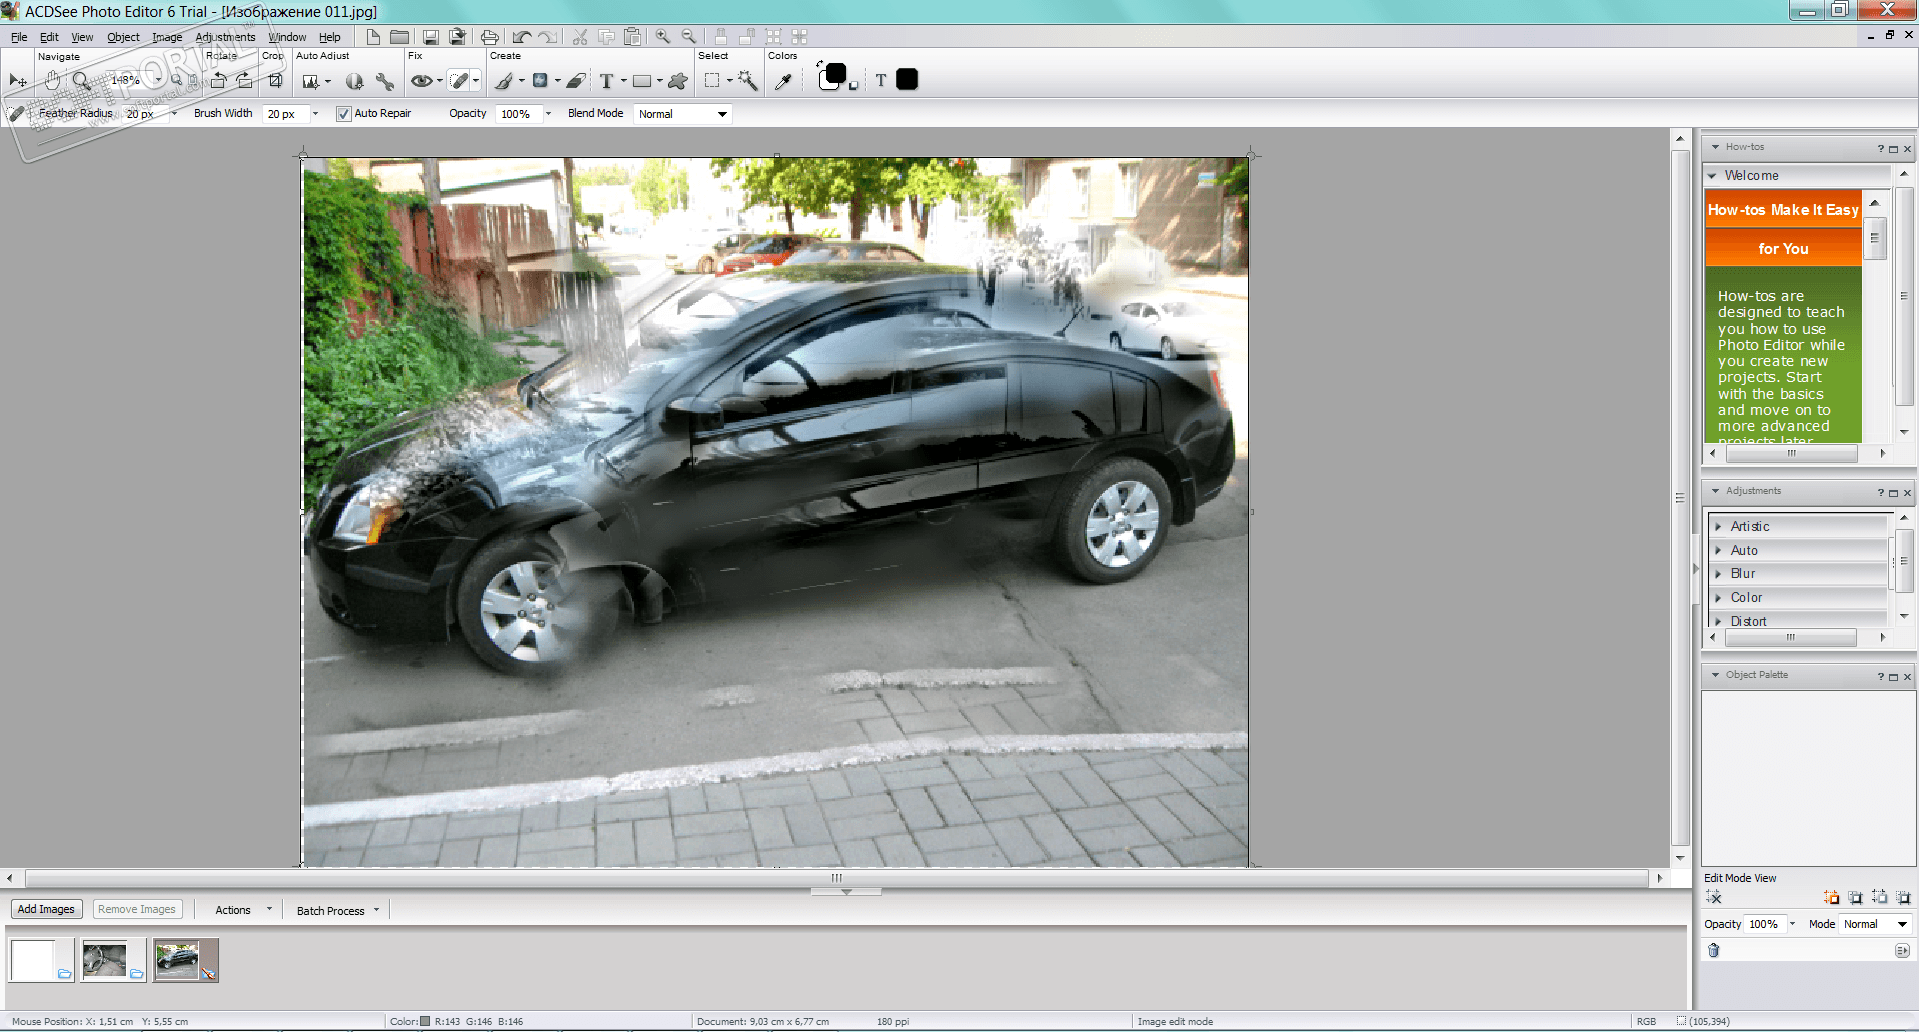Click the deselect icon under Edit Mode View
Viewport: 1919px width, 1032px height.
[x=1714, y=897]
